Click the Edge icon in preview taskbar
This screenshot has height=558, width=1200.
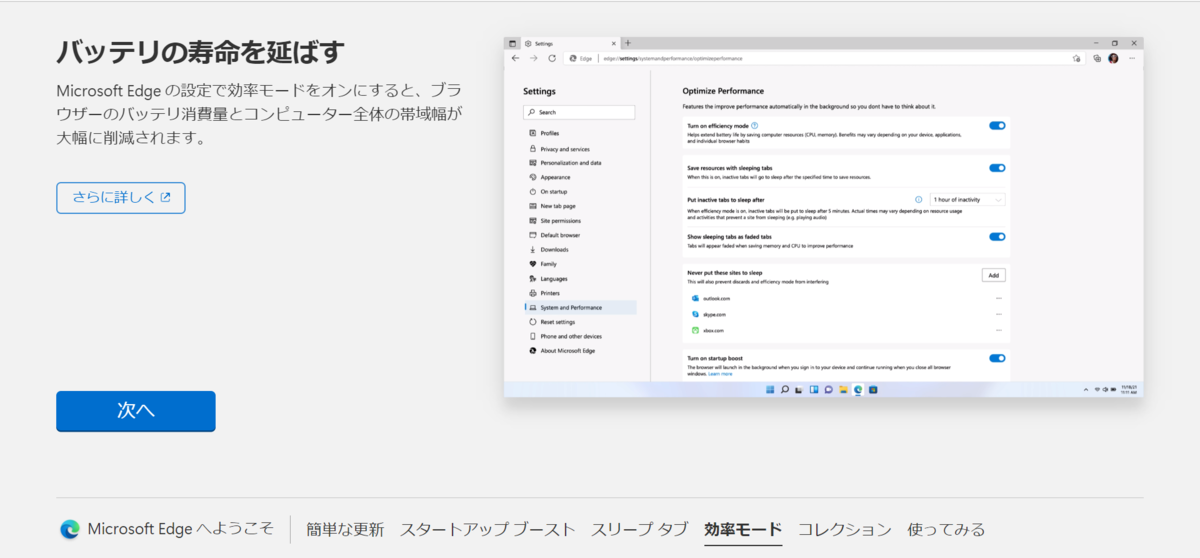coord(858,389)
